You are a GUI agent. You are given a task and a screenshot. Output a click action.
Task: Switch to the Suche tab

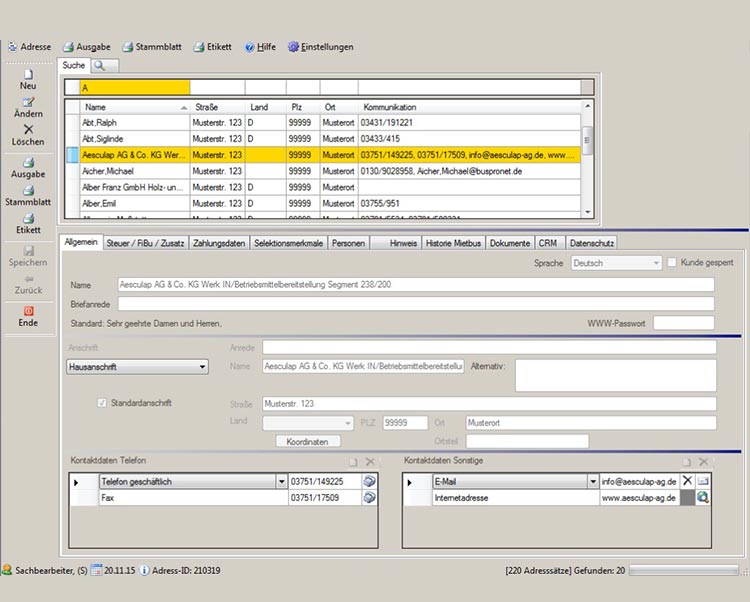click(x=74, y=65)
